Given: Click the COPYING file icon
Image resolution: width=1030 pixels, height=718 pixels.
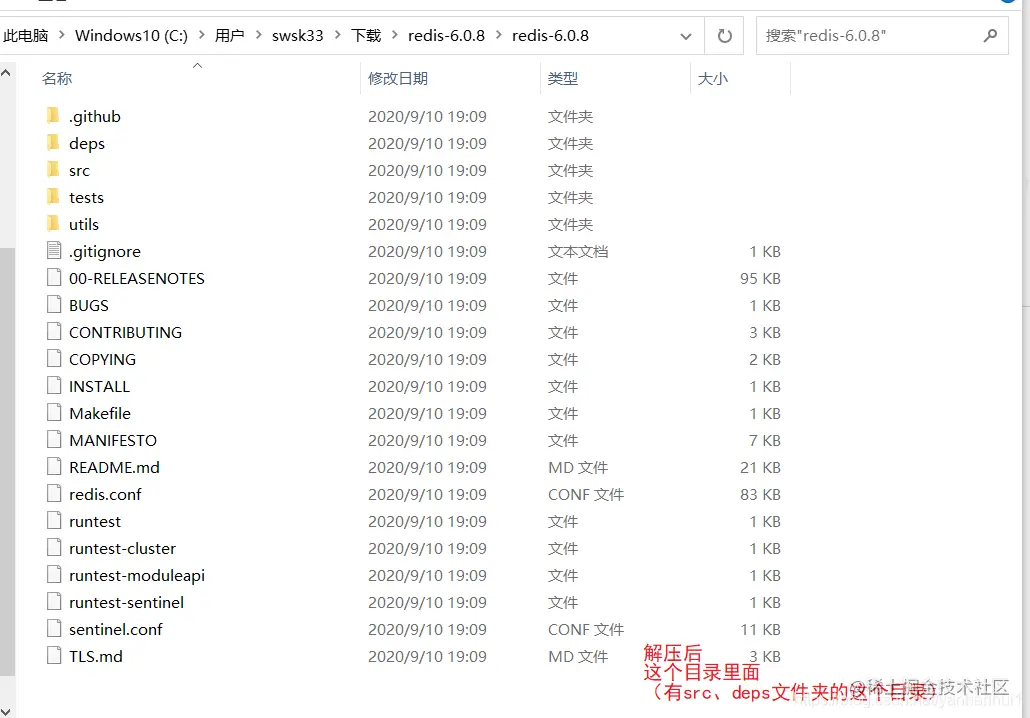Looking at the screenshot, I should [54, 358].
